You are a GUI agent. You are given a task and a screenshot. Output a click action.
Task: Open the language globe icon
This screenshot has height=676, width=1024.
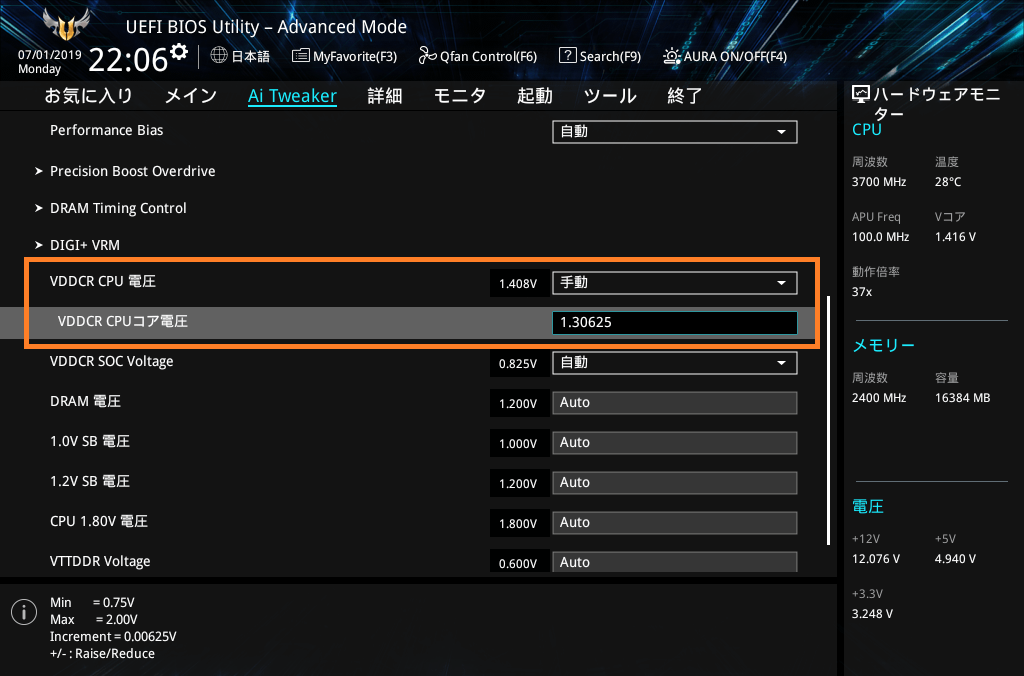coord(219,56)
